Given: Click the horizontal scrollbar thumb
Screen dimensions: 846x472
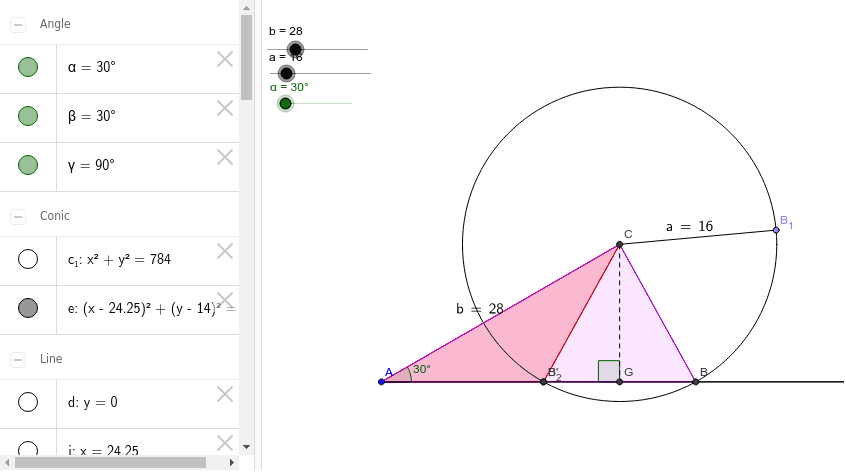Looking at the screenshot, I should (x=110, y=463).
